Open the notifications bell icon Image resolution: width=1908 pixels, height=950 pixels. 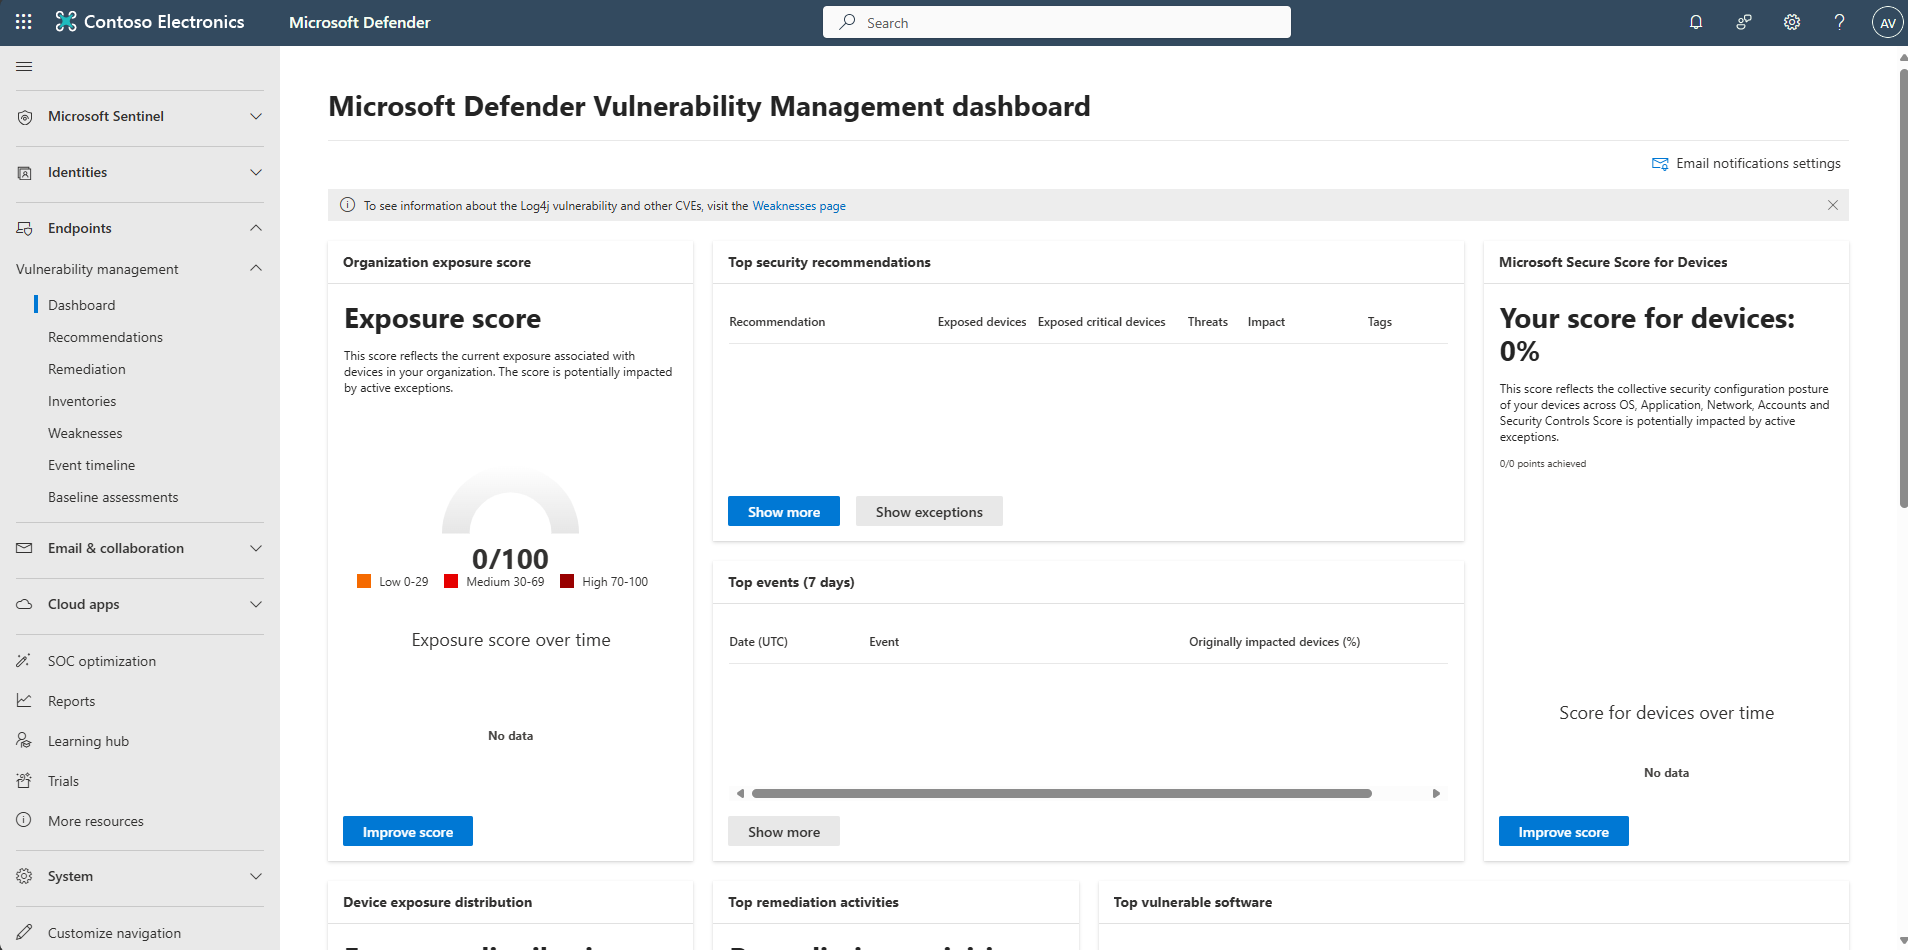click(x=1696, y=22)
